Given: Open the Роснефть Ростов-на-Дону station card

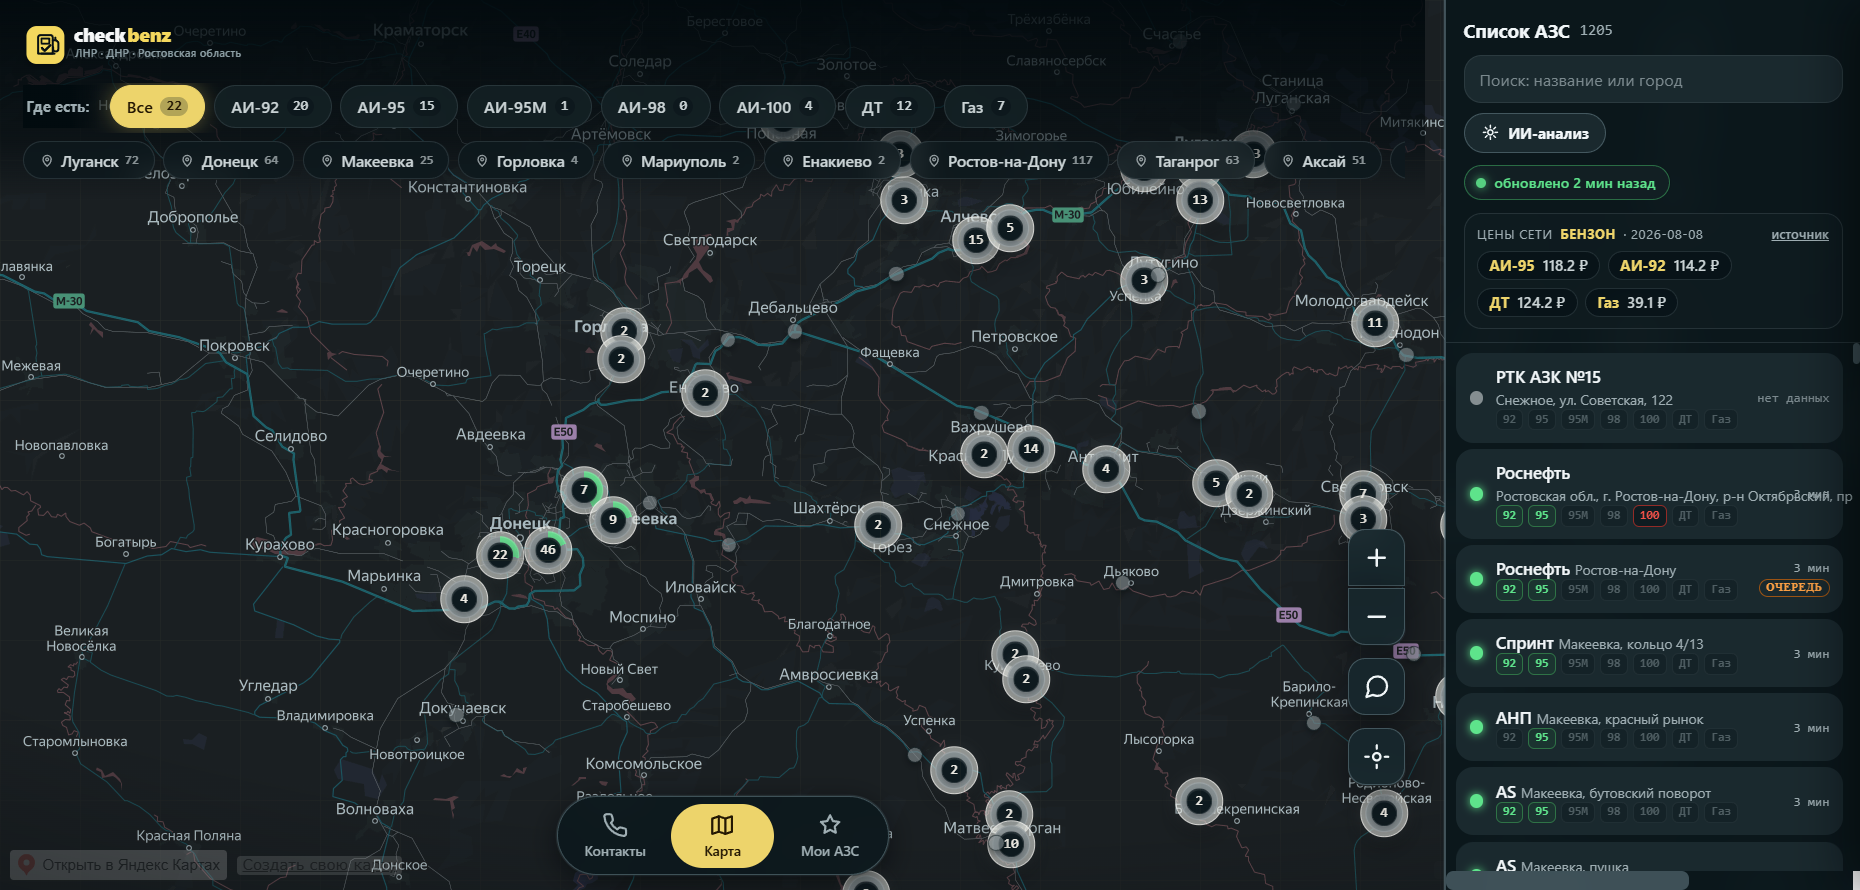Looking at the screenshot, I should point(1650,579).
